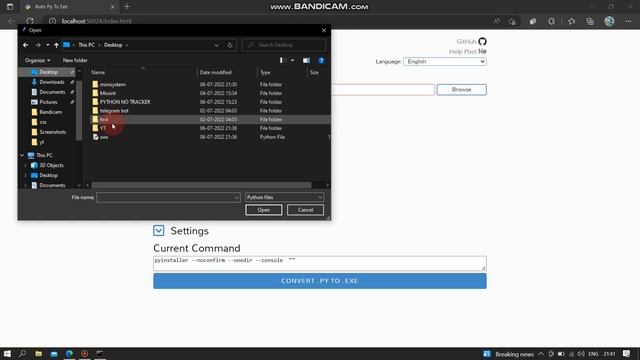This screenshot has height=360, width=640.
Task: Select the minisystem folder row
Action: [210, 84]
